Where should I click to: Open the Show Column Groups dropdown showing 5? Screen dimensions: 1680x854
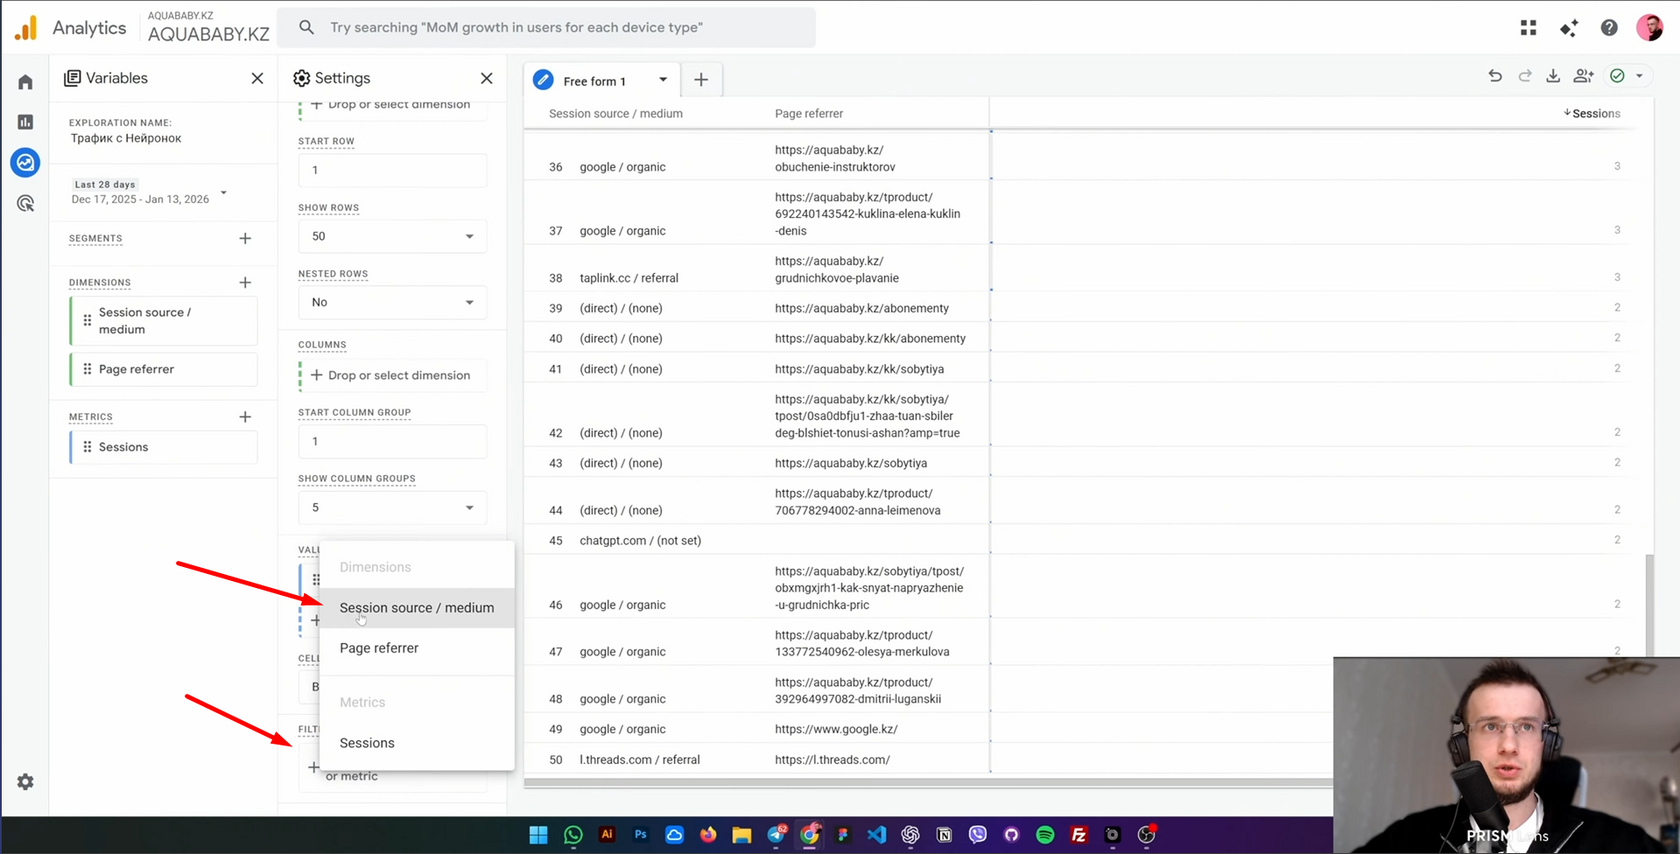(x=393, y=508)
